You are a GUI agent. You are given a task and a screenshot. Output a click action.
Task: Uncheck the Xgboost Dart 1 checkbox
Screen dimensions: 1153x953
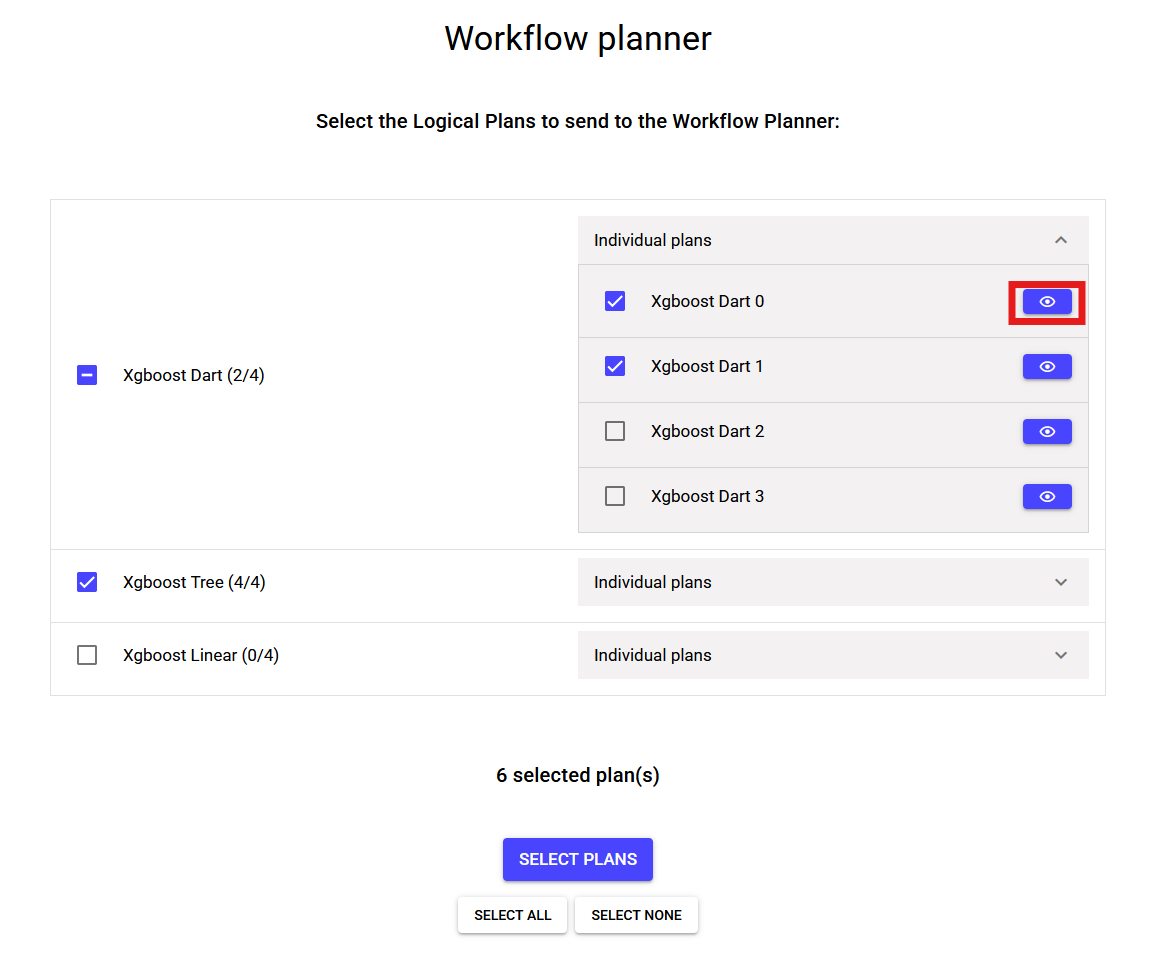[614, 365]
